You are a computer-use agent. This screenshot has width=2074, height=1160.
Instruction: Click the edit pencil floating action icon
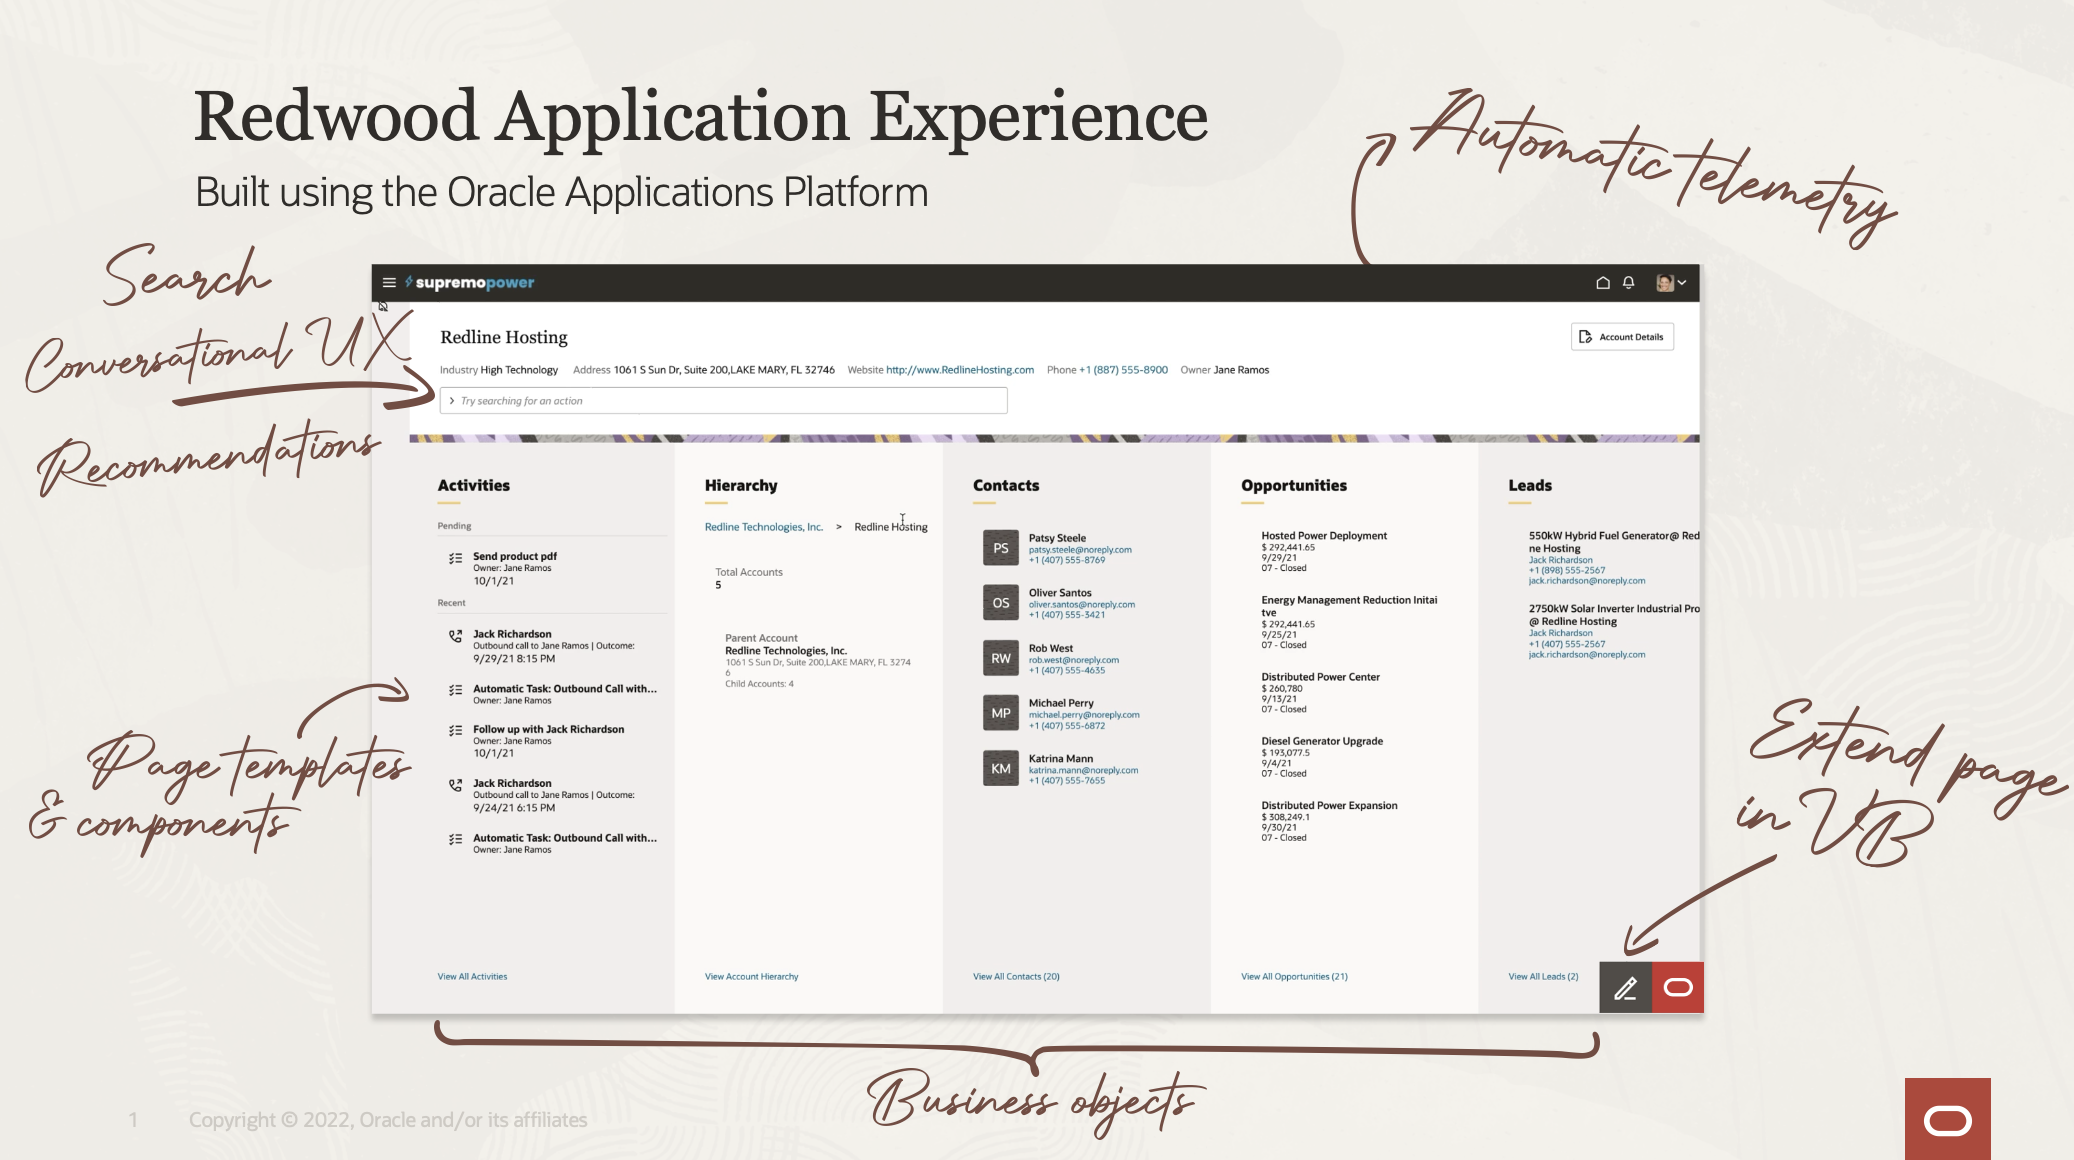click(x=1625, y=988)
